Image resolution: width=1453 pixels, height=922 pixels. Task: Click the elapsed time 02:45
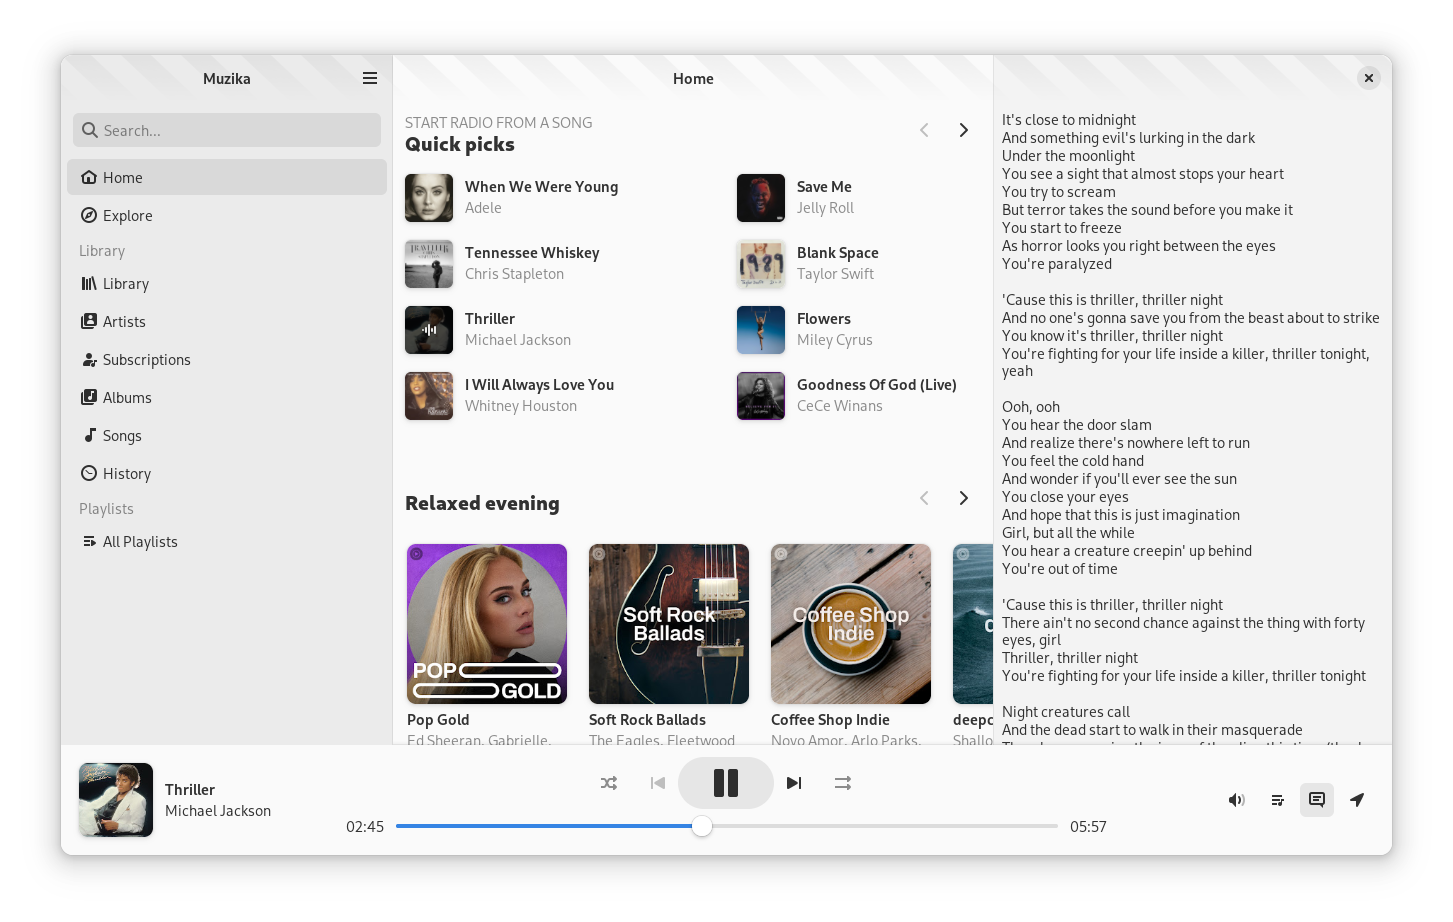(x=365, y=827)
